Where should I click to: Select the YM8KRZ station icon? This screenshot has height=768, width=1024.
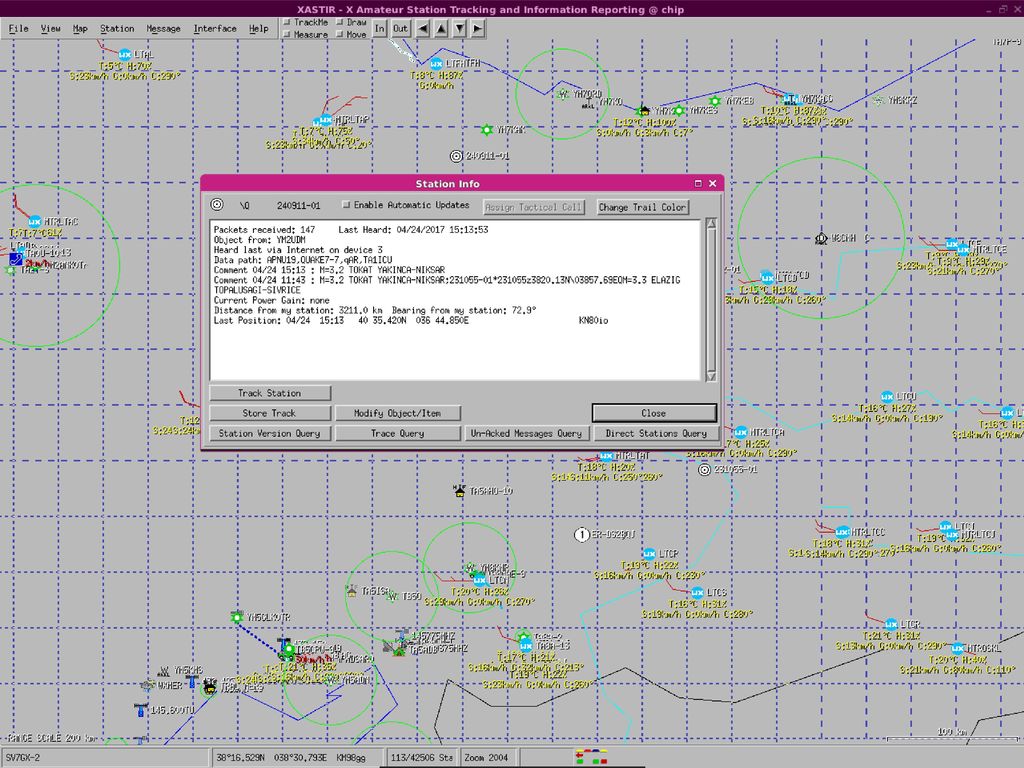point(878,101)
